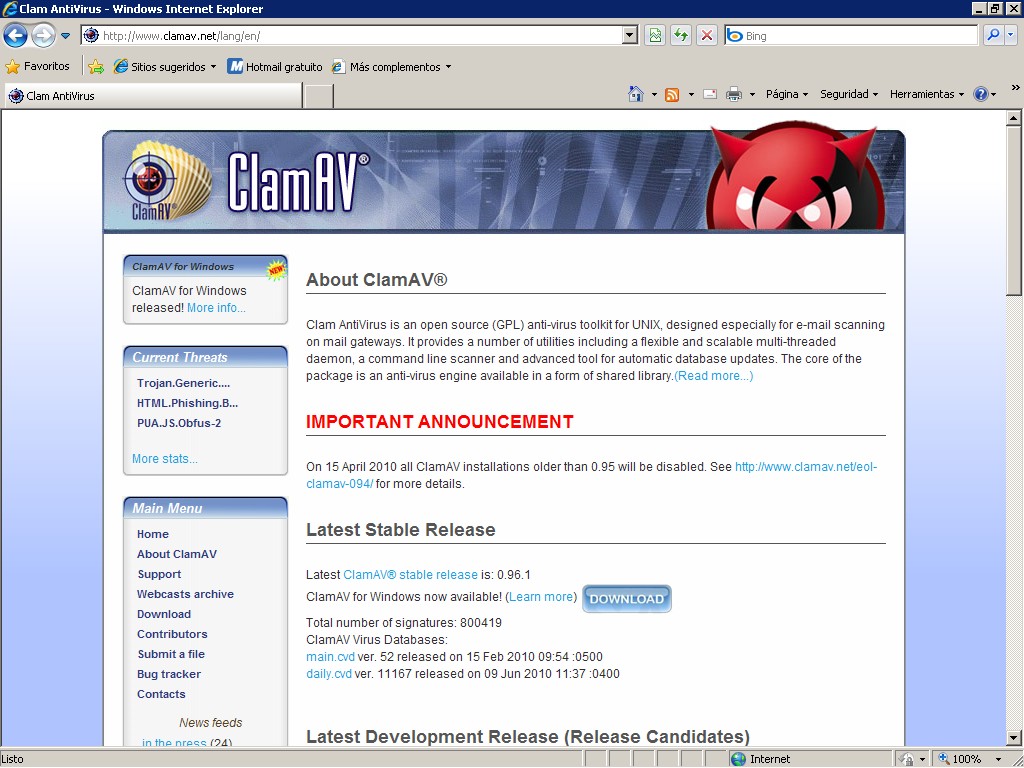Click the Read mail envelope icon
The image size is (1024, 768).
pos(710,95)
